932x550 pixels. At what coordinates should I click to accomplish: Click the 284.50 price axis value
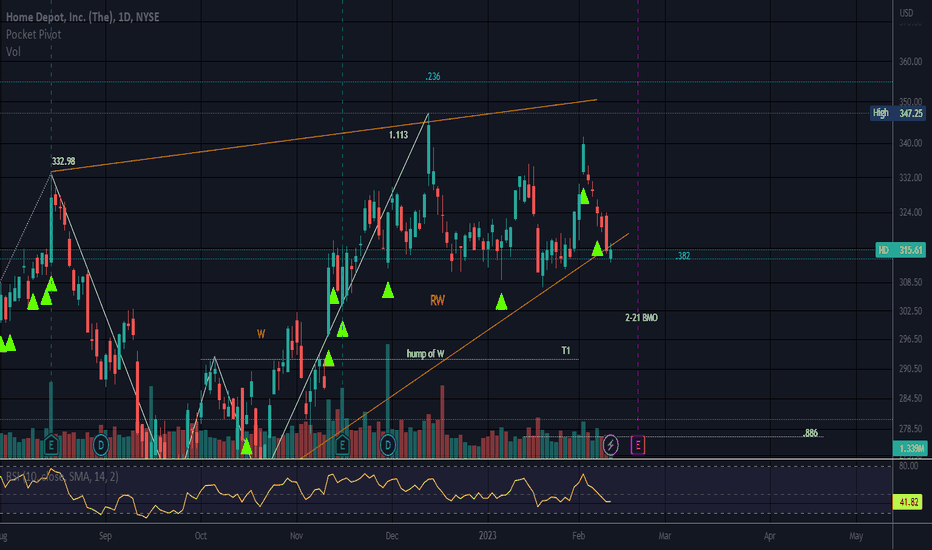pyautogui.click(x=910, y=398)
